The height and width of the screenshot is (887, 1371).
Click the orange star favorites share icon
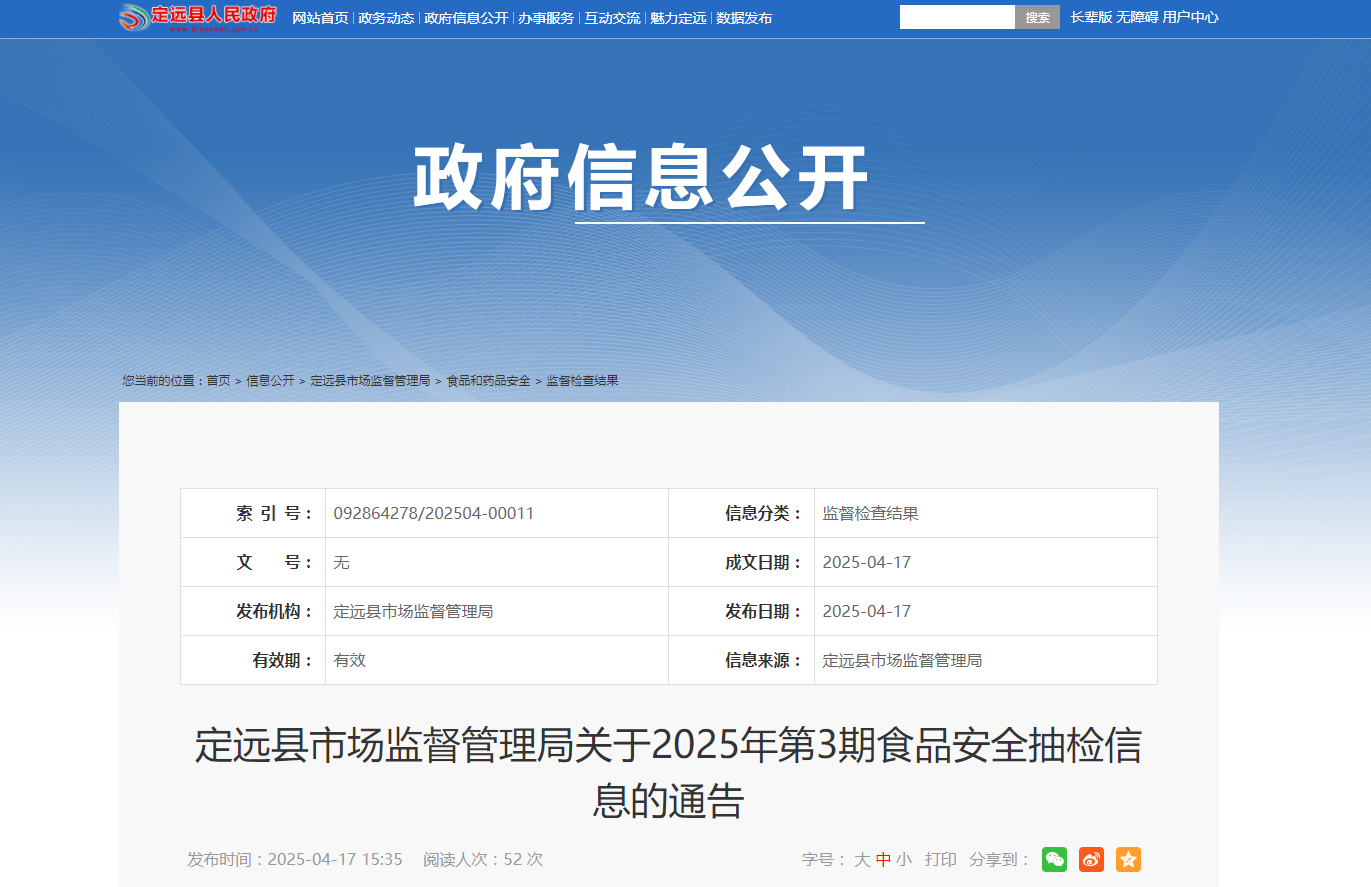pyautogui.click(x=1128, y=859)
